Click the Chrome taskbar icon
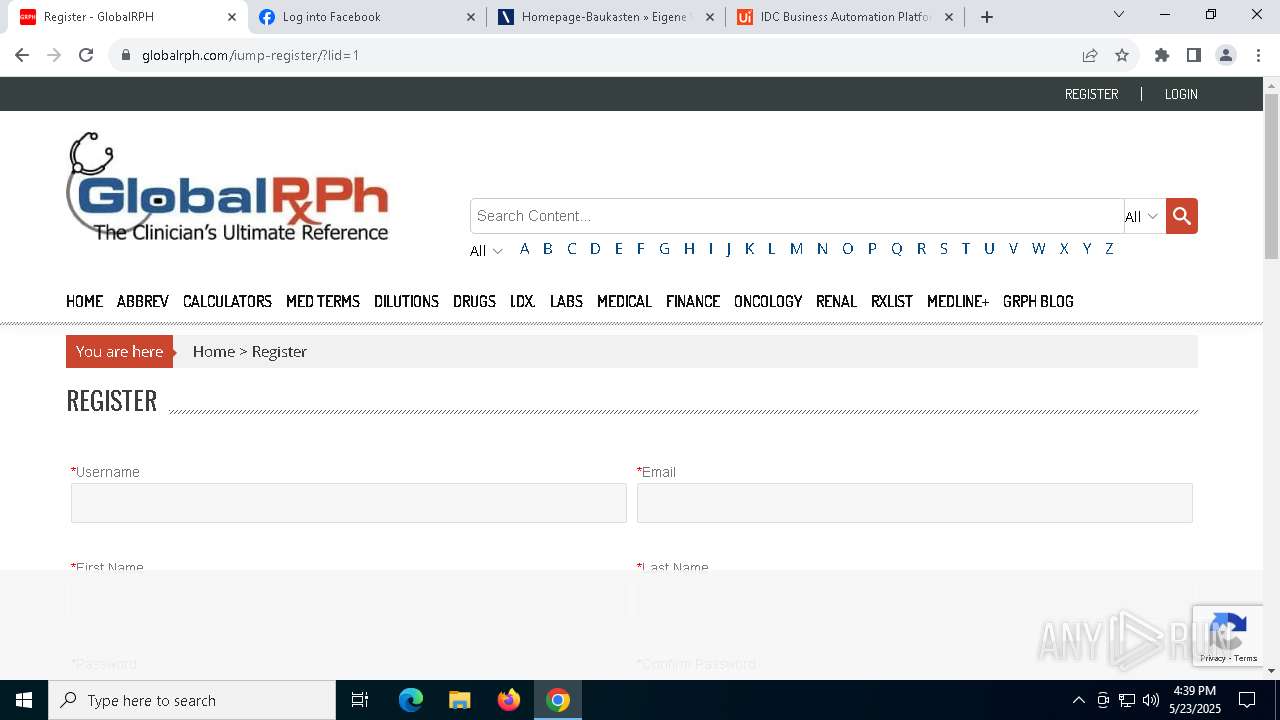 pos(558,700)
